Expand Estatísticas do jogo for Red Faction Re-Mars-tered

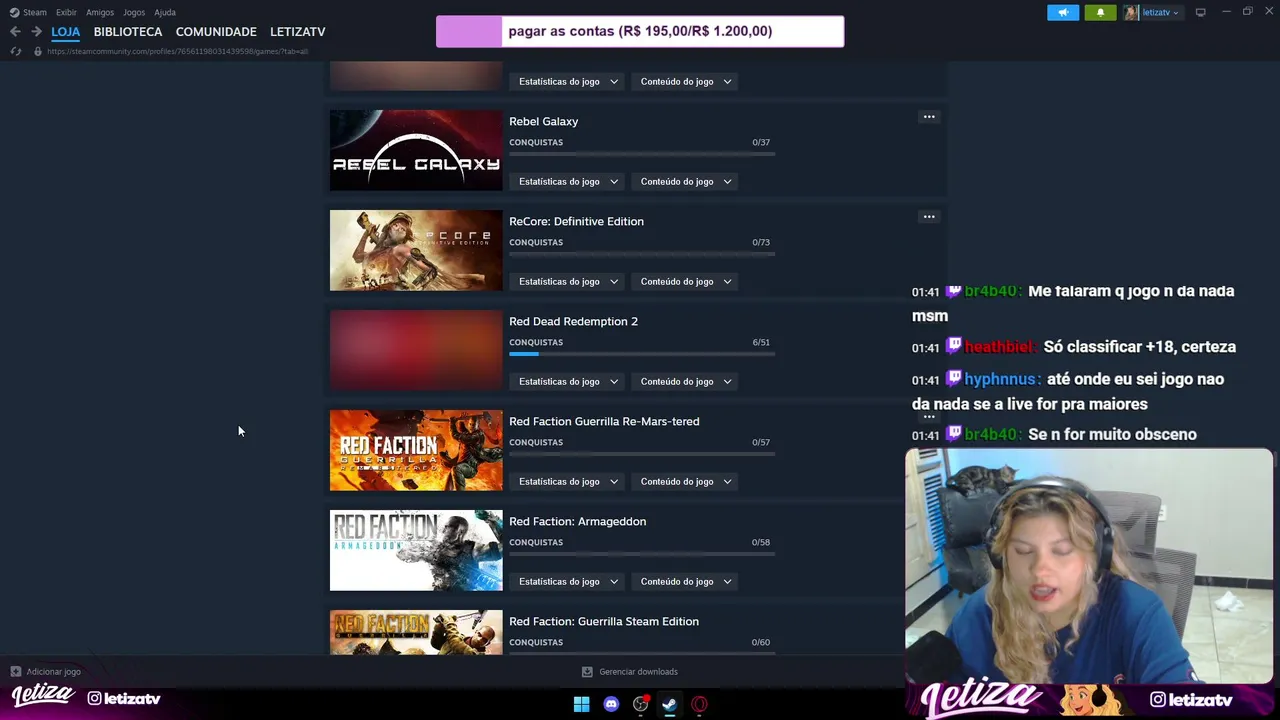coord(568,482)
